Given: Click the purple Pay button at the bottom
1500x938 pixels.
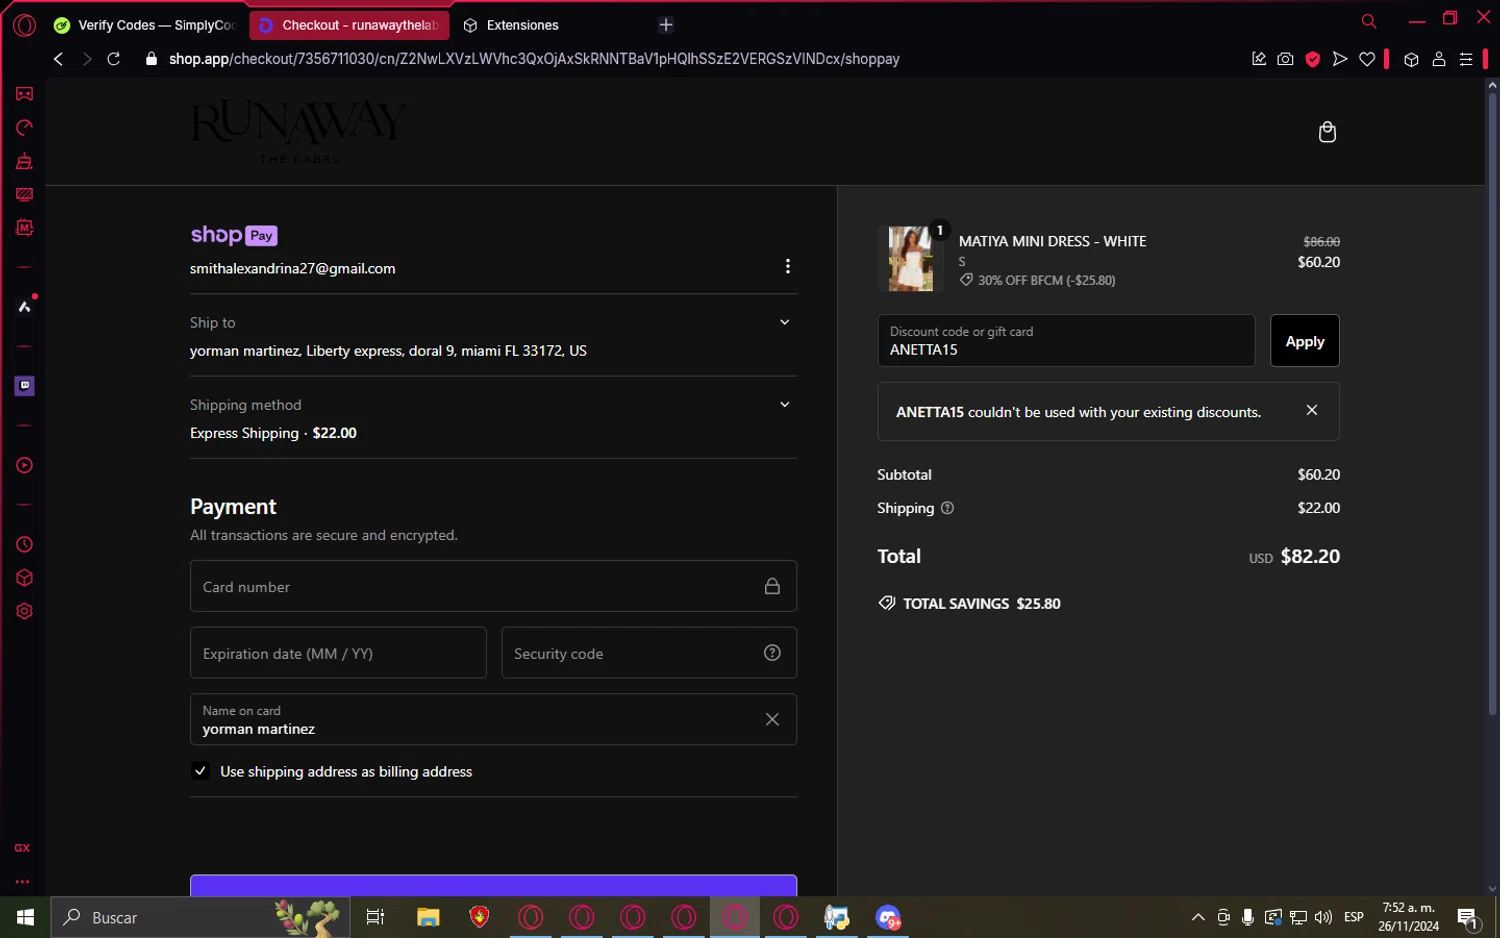Looking at the screenshot, I should [493, 886].
